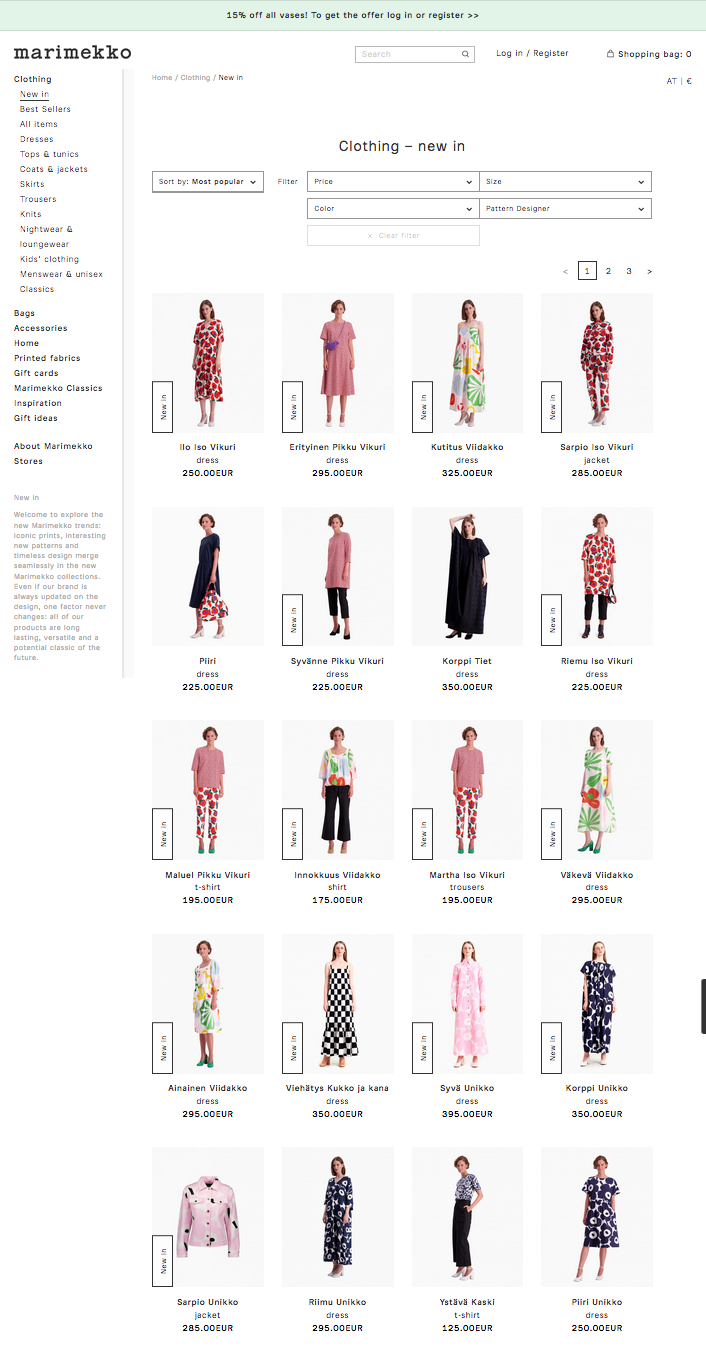This screenshot has height=1350, width=706.
Task: Open Stores link
Action: click(x=28, y=461)
